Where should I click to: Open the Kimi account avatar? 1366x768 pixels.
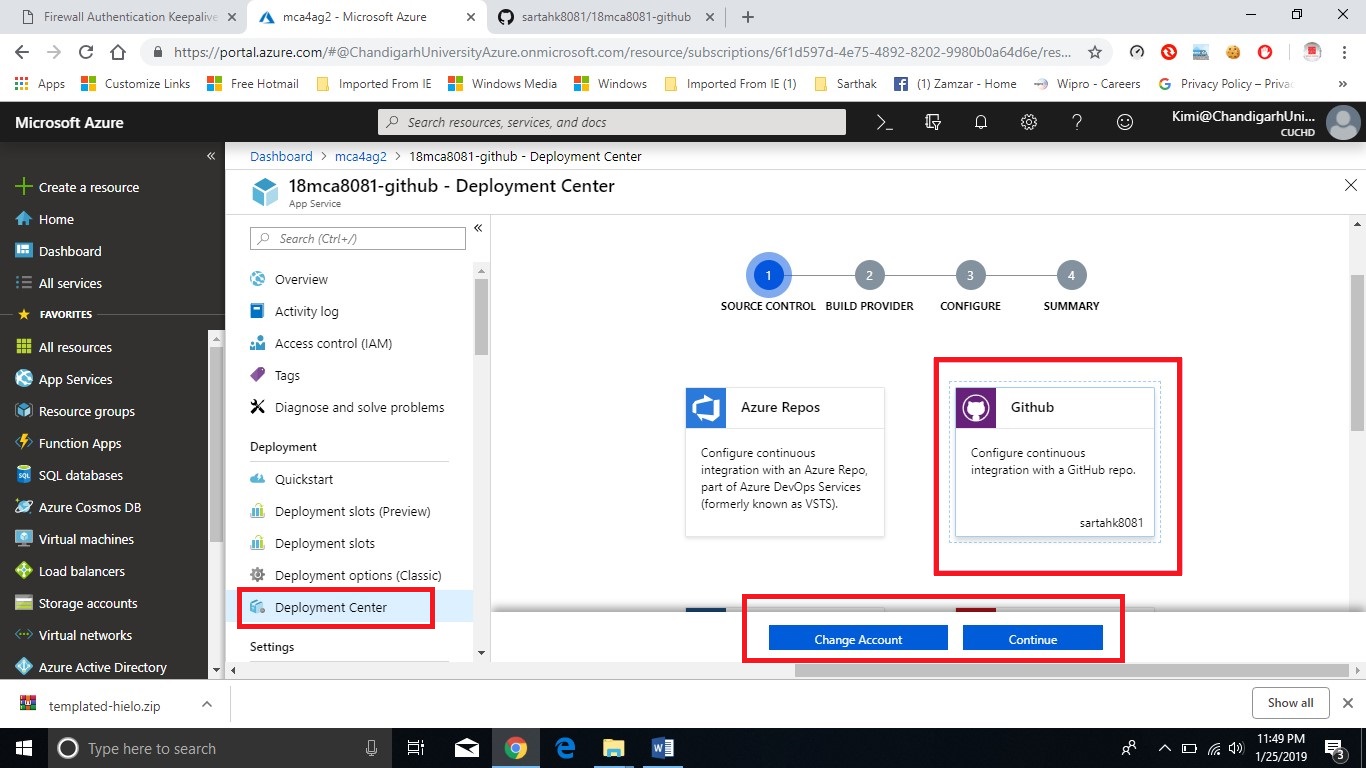1342,122
